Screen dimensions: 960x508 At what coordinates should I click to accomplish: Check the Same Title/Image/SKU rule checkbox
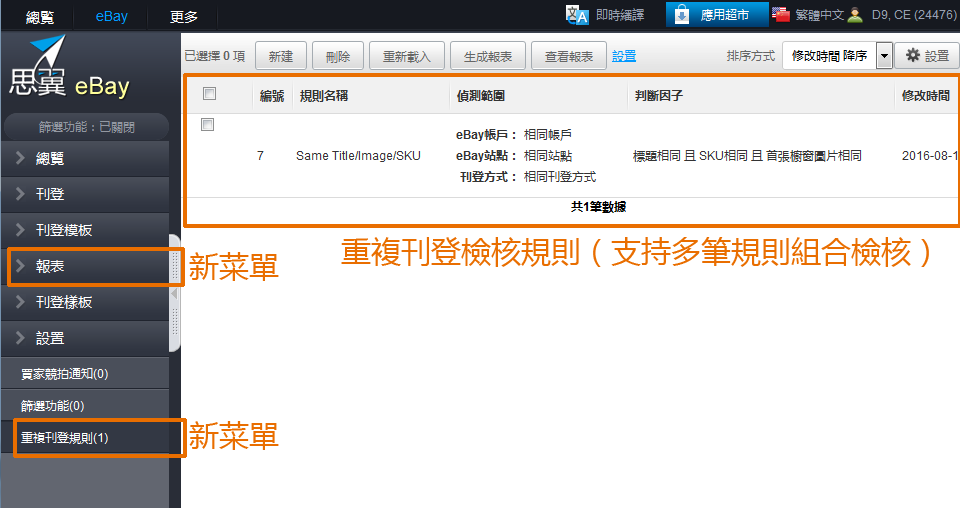(208, 125)
